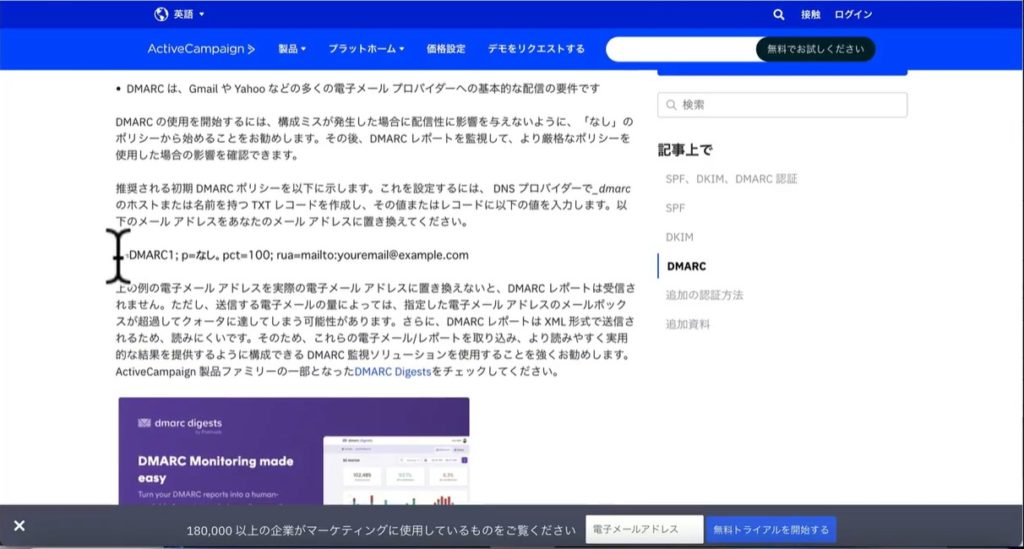Expand the 英語 language dropdown
The image size is (1024, 549).
pos(188,15)
